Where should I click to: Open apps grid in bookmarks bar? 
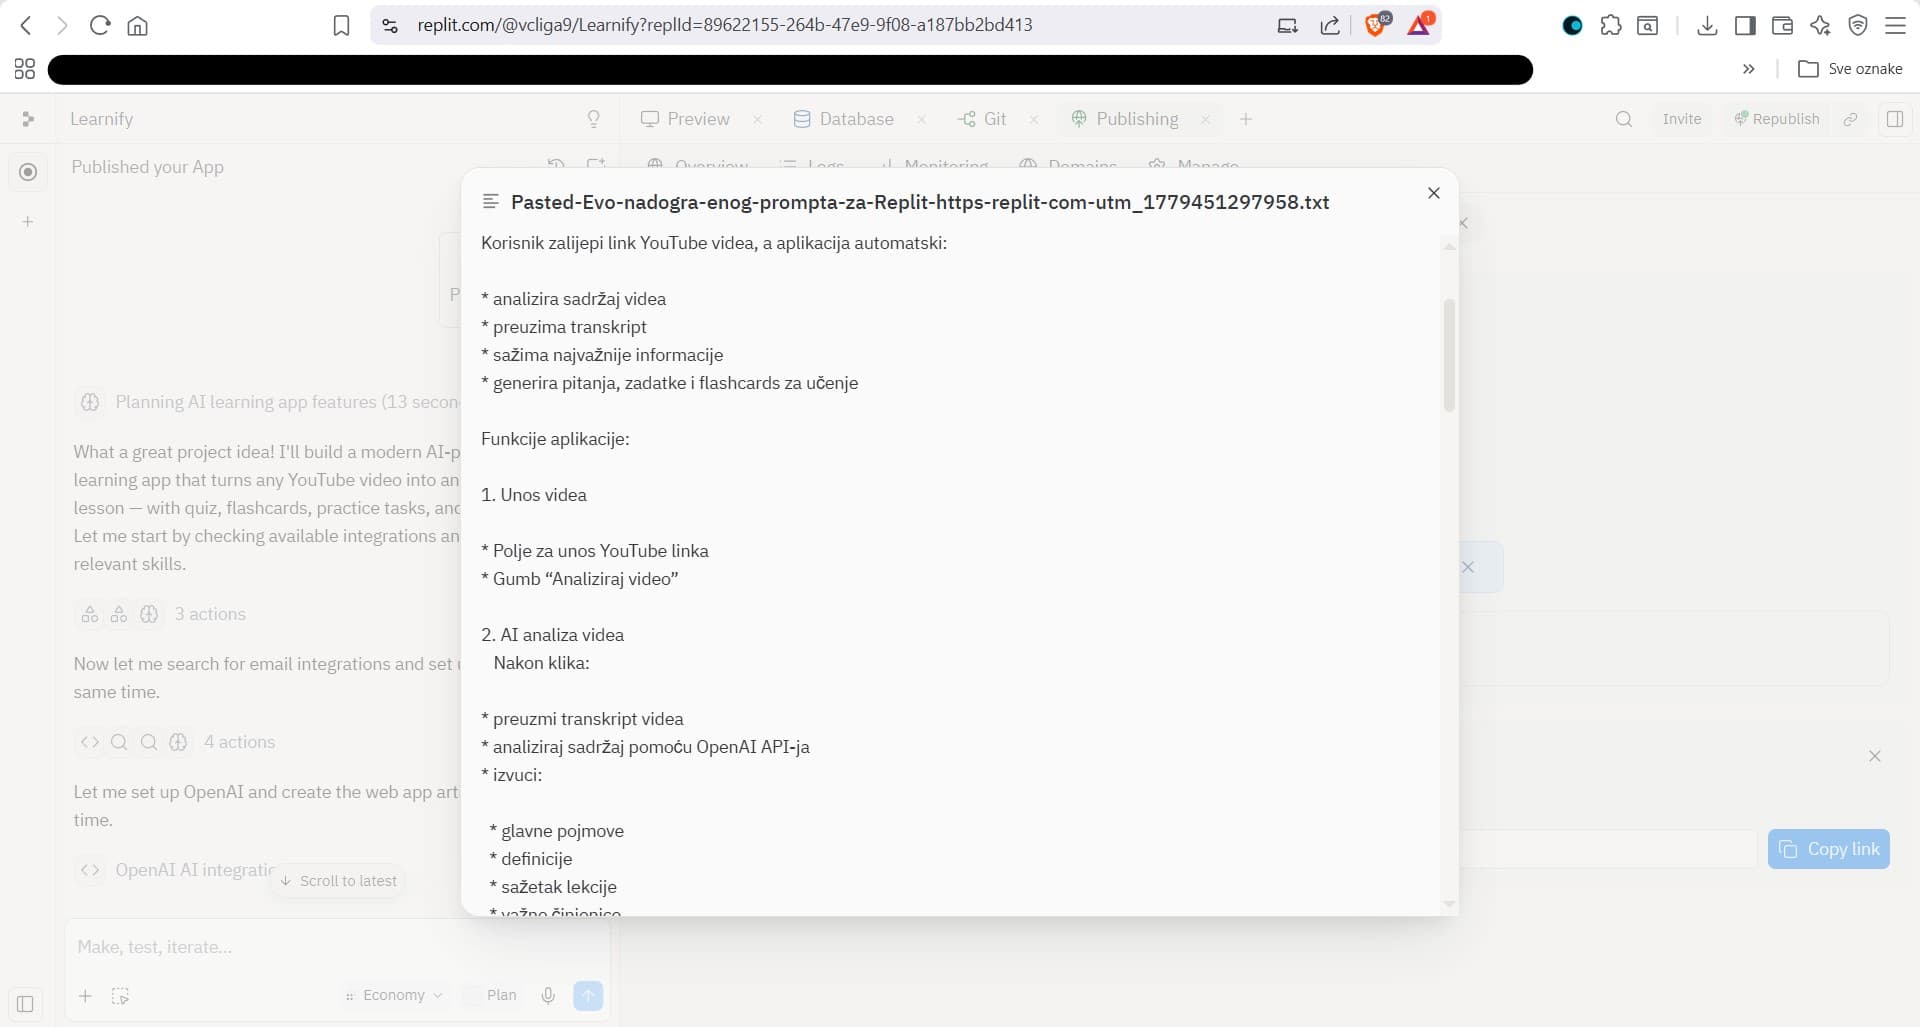click(25, 68)
